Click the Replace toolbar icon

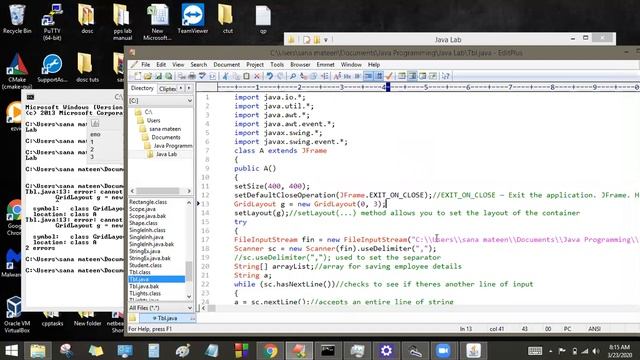(303, 76)
